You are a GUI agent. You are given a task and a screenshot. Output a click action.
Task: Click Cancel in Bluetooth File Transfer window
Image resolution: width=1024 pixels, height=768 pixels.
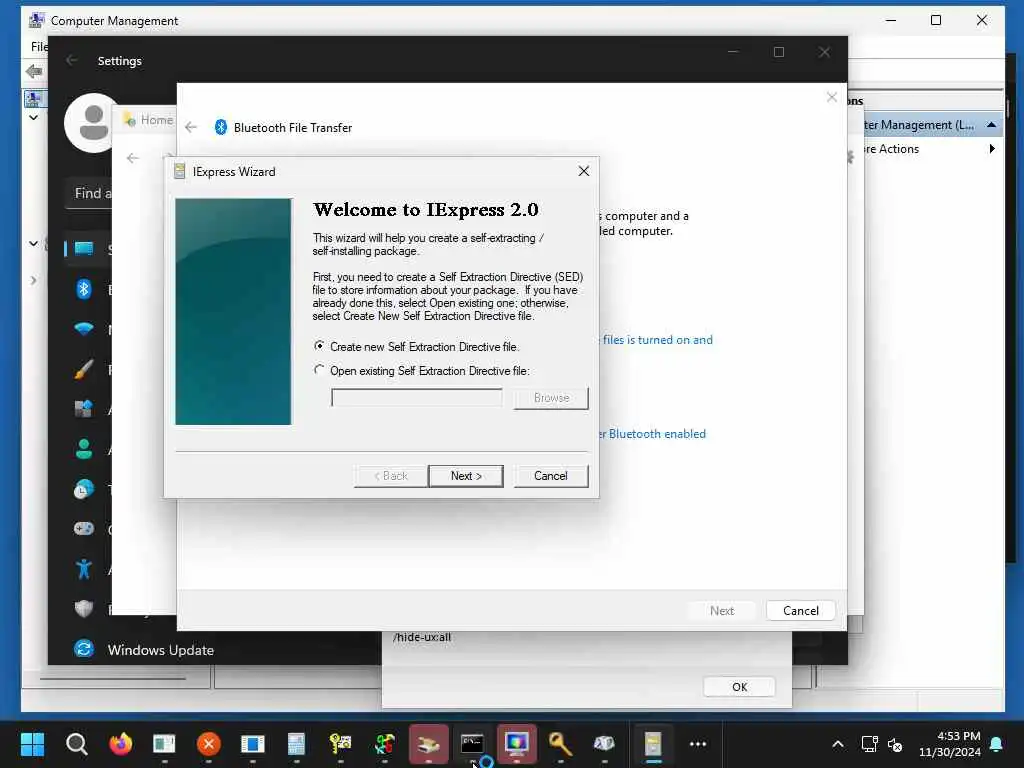801,611
